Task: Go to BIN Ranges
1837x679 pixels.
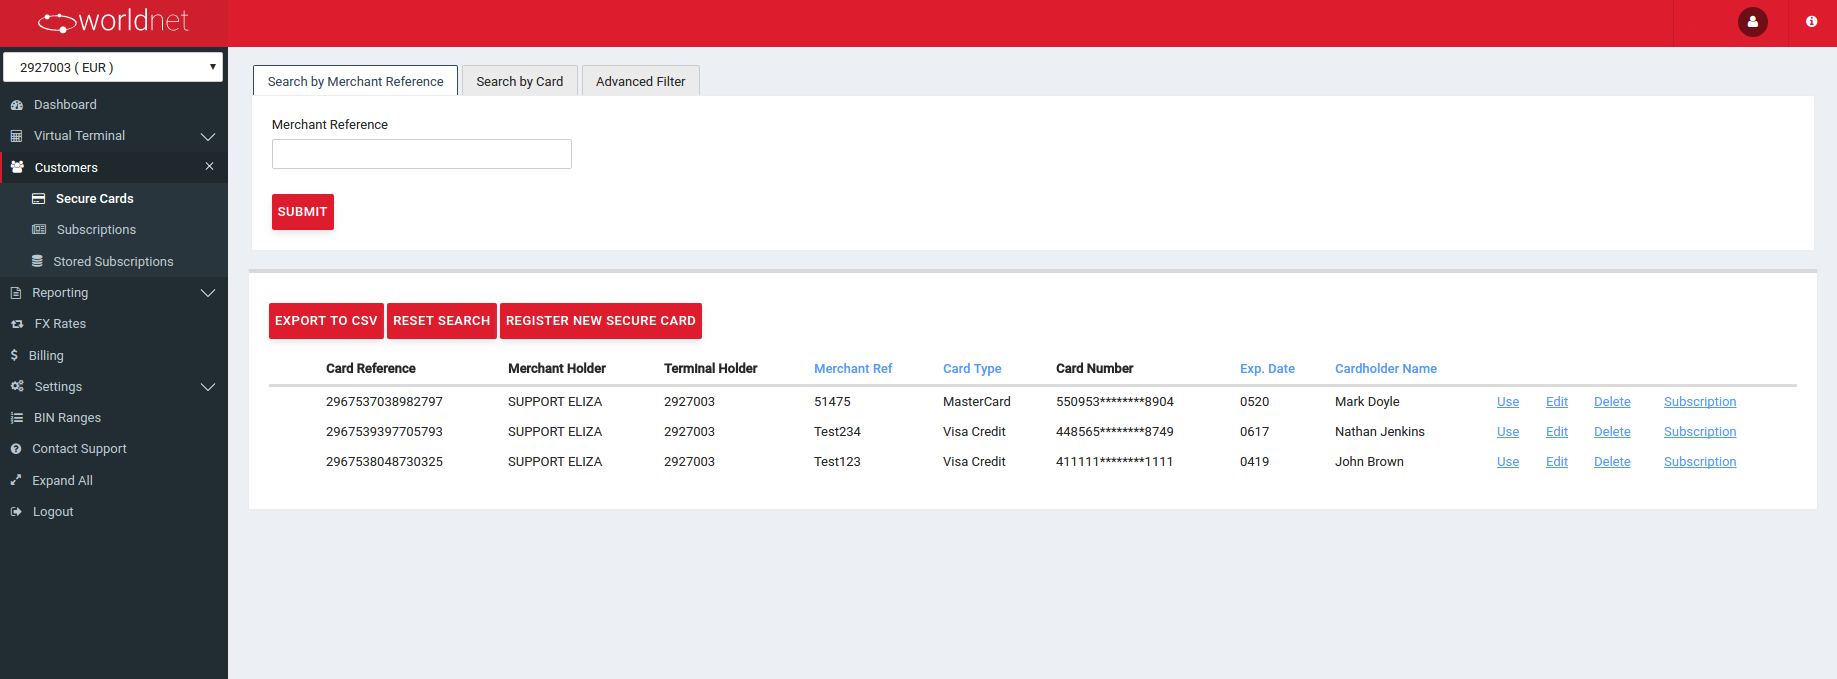Action: point(67,418)
